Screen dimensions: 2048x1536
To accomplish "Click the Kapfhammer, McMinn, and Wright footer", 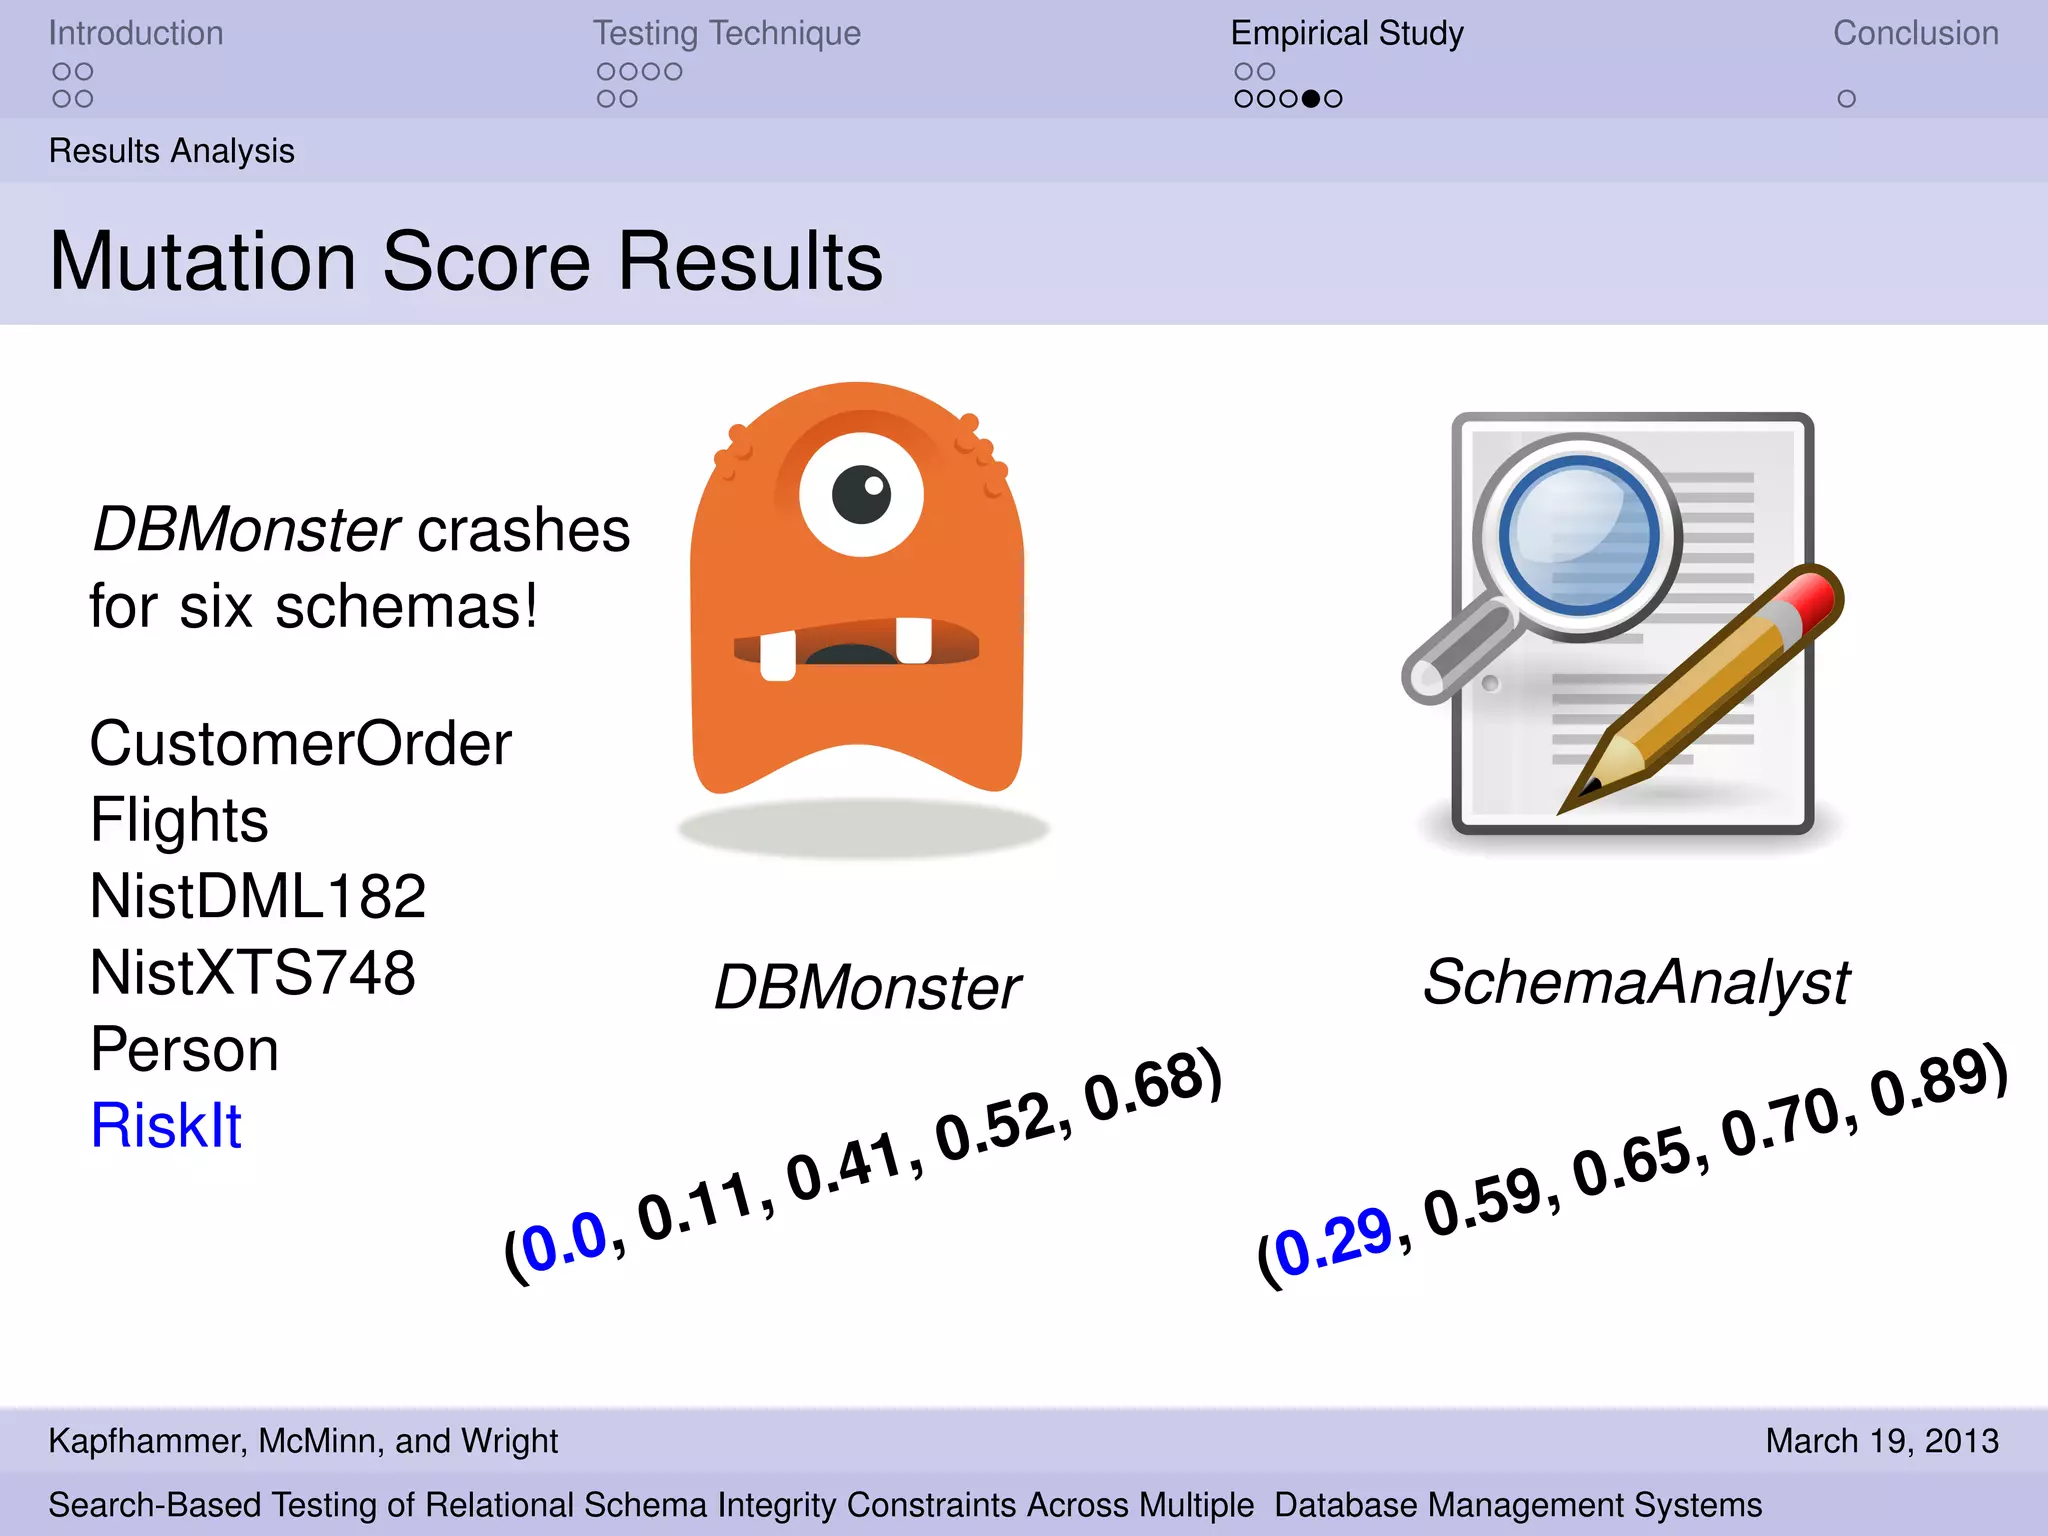I will tap(303, 1441).
